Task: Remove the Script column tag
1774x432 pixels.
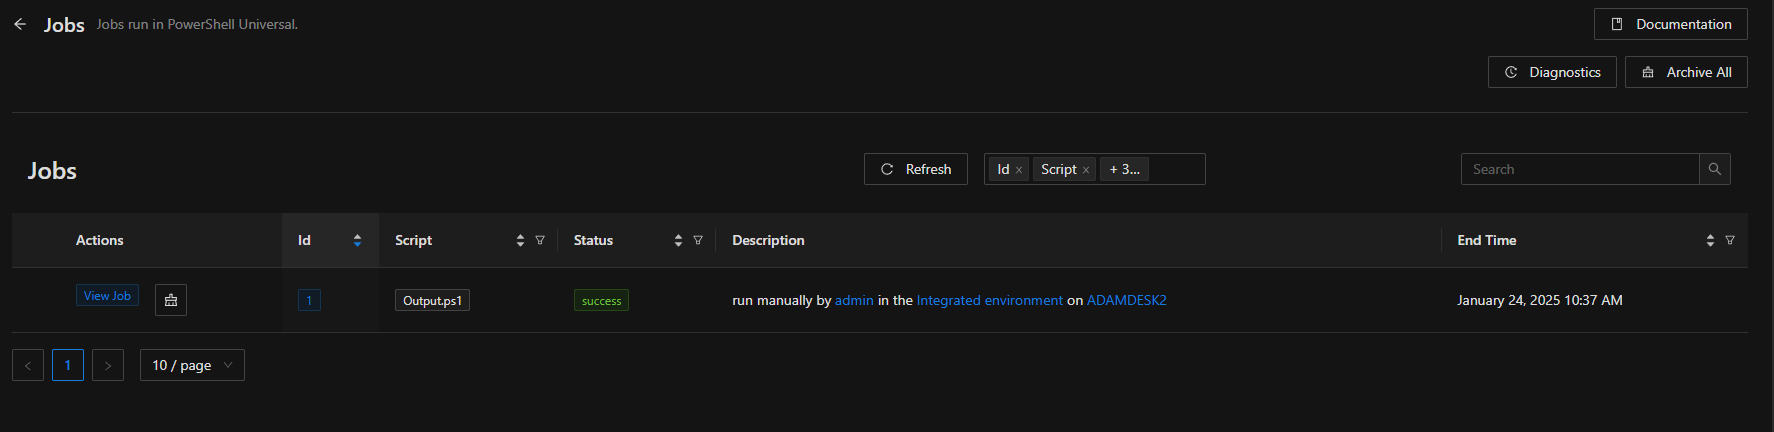Action: (x=1086, y=170)
